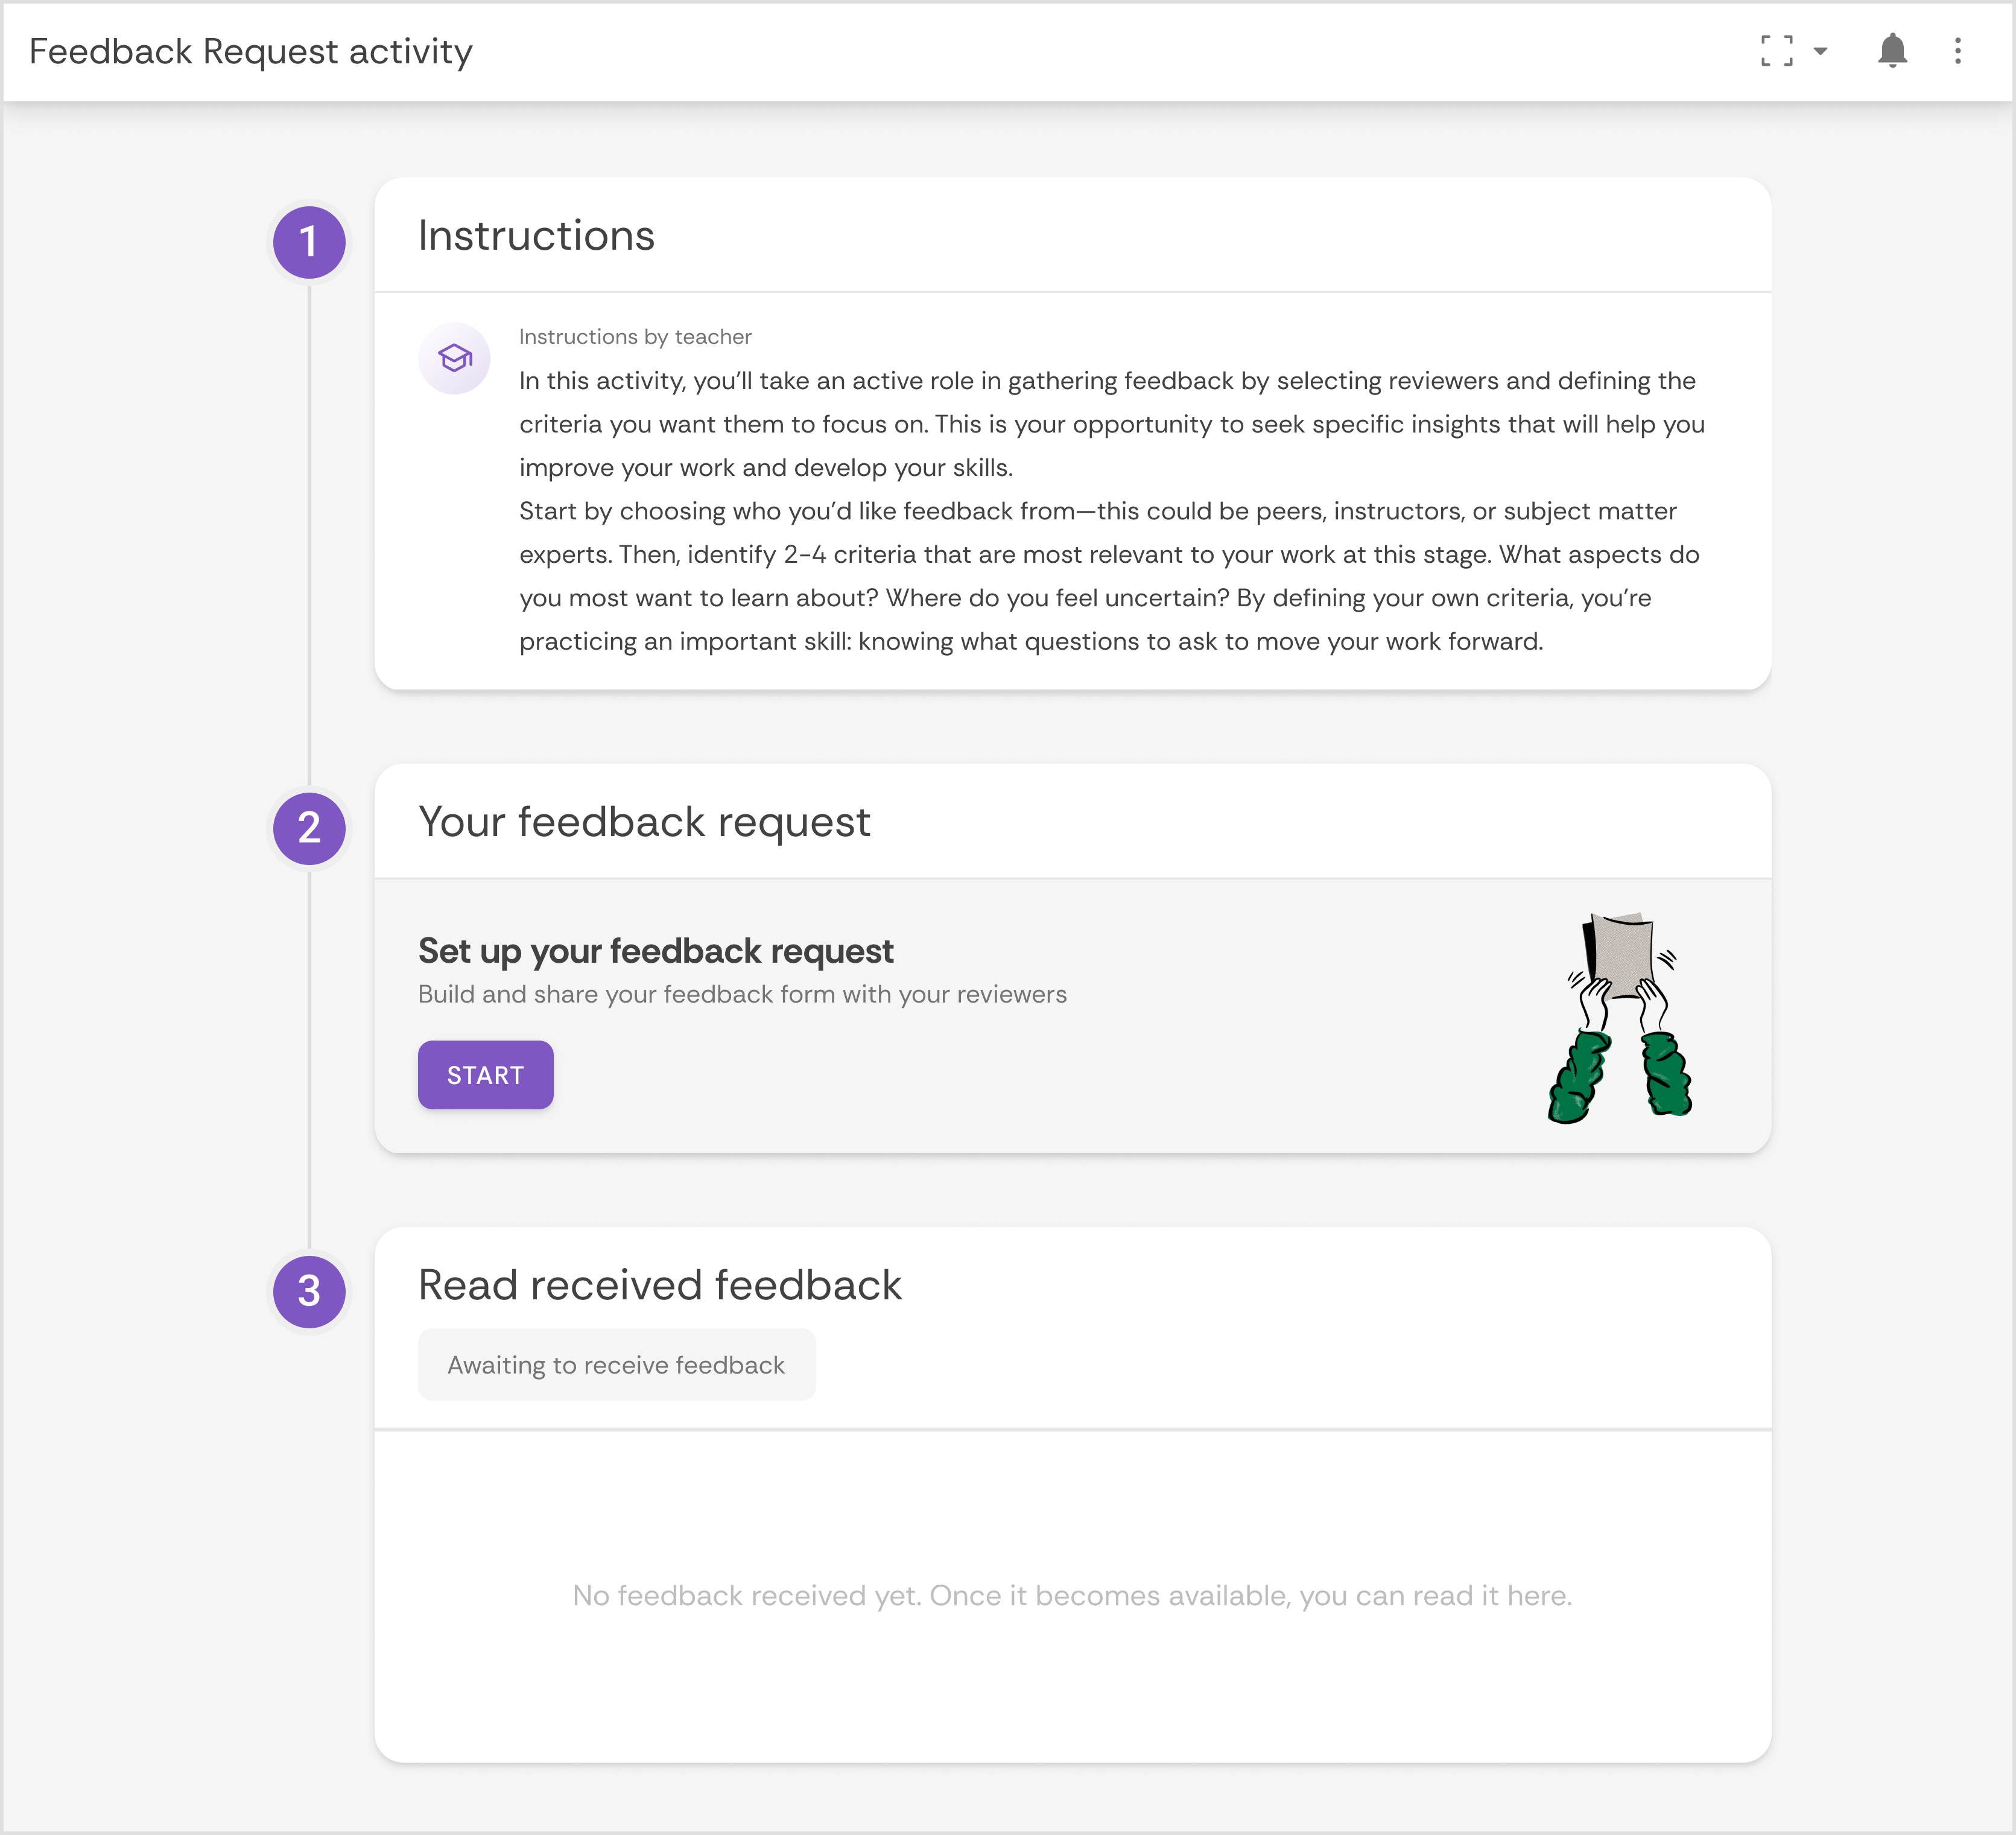This screenshot has height=1835, width=2016.
Task: Click the Feedback Request activity title
Action: pyautogui.click(x=251, y=50)
